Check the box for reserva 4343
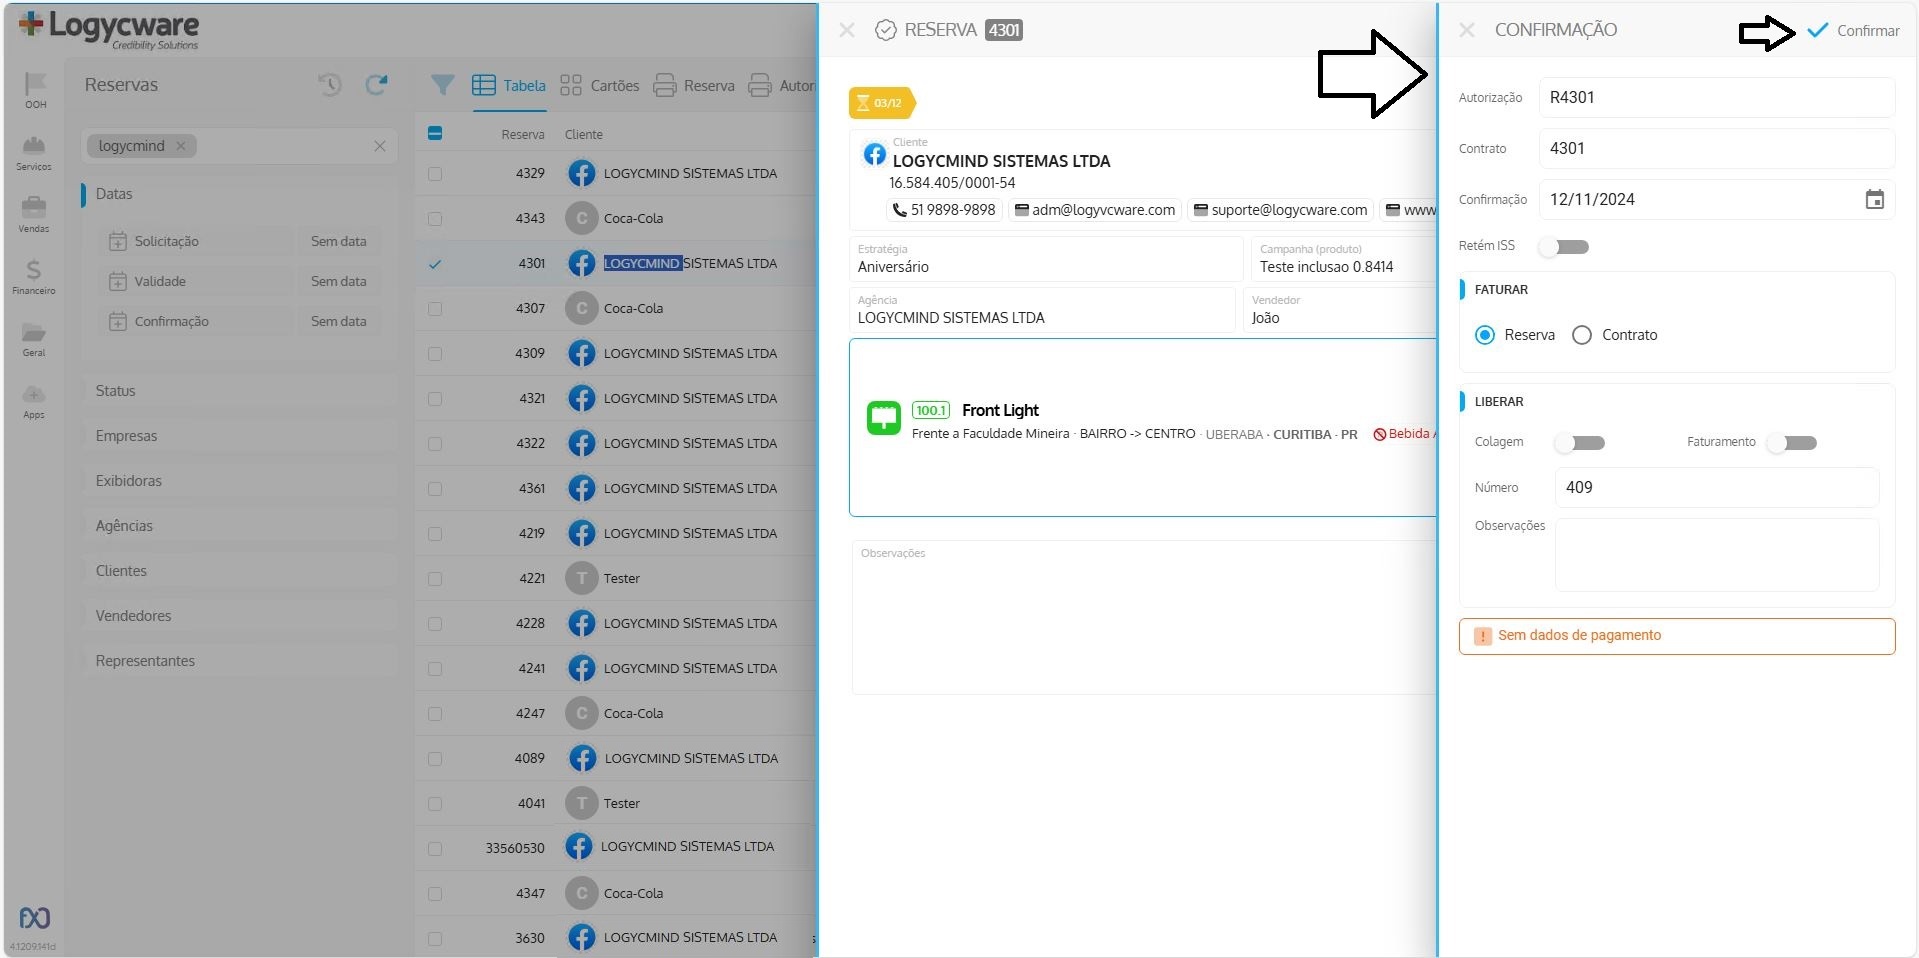Screen dimensions: 1919x958 click(435, 219)
